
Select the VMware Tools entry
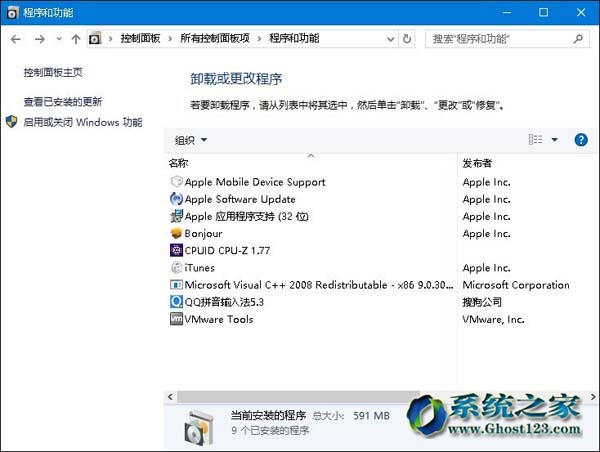pos(219,319)
